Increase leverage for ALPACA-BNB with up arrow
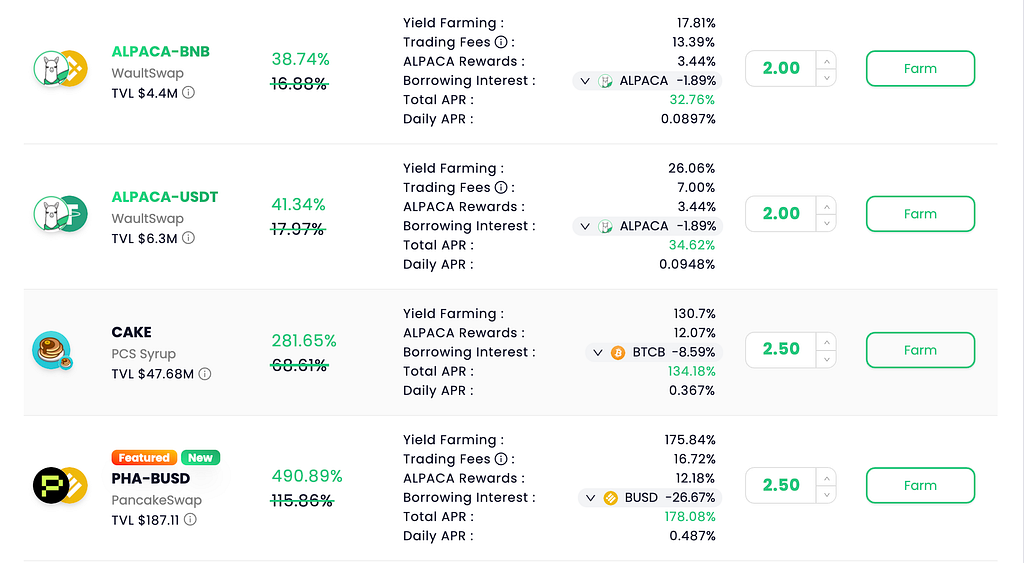Screen dimensions: 1024x563 click(826, 61)
